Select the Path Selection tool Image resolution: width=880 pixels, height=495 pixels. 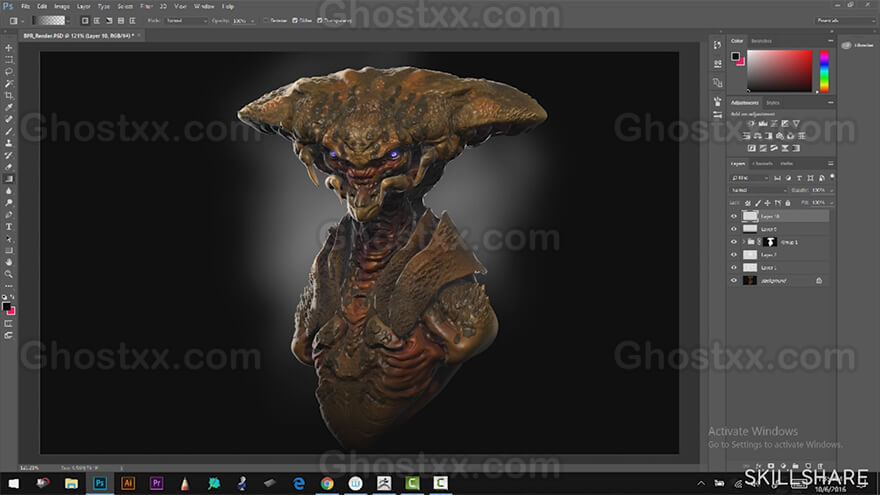[8, 239]
